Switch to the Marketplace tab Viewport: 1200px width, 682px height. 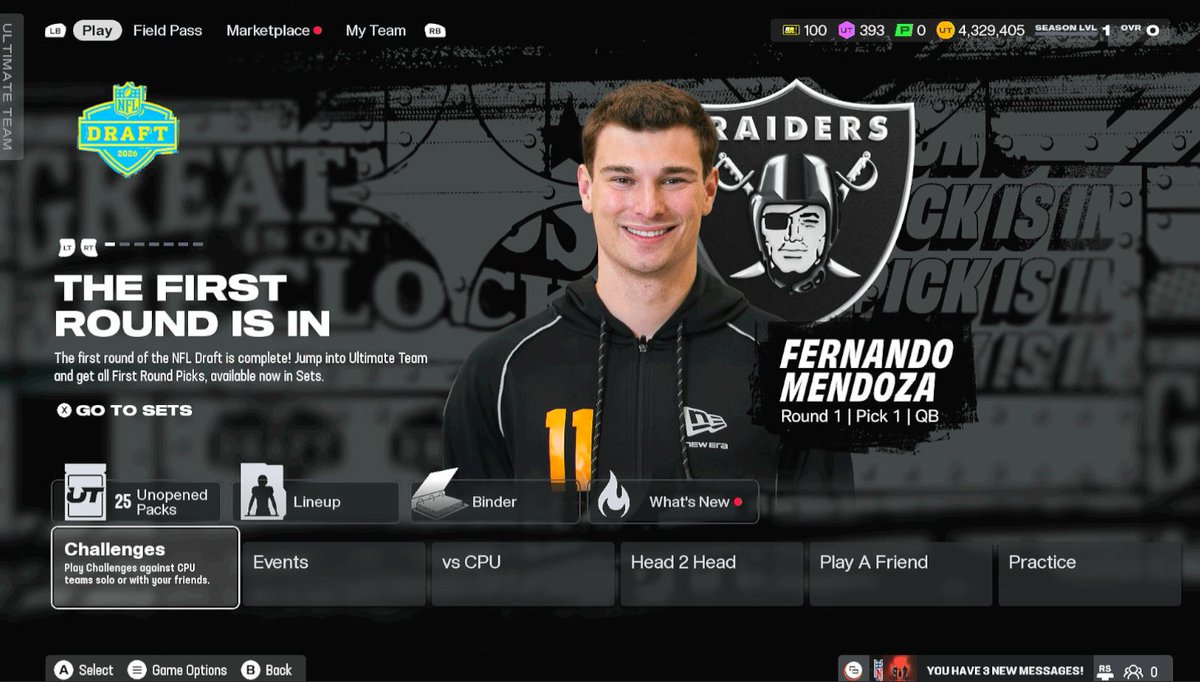pyautogui.click(x=268, y=30)
